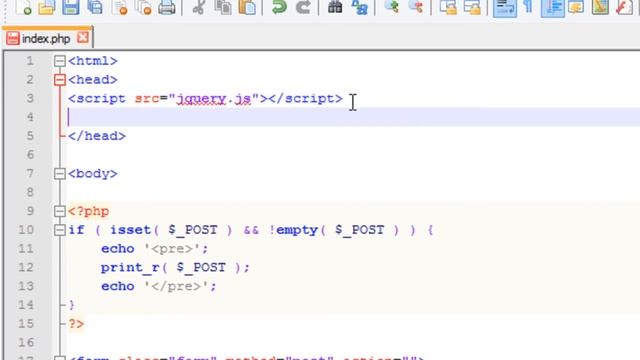Click the Cut scissors icon
Viewport: 640px width, 360px height.
pyautogui.click(x=198, y=7)
